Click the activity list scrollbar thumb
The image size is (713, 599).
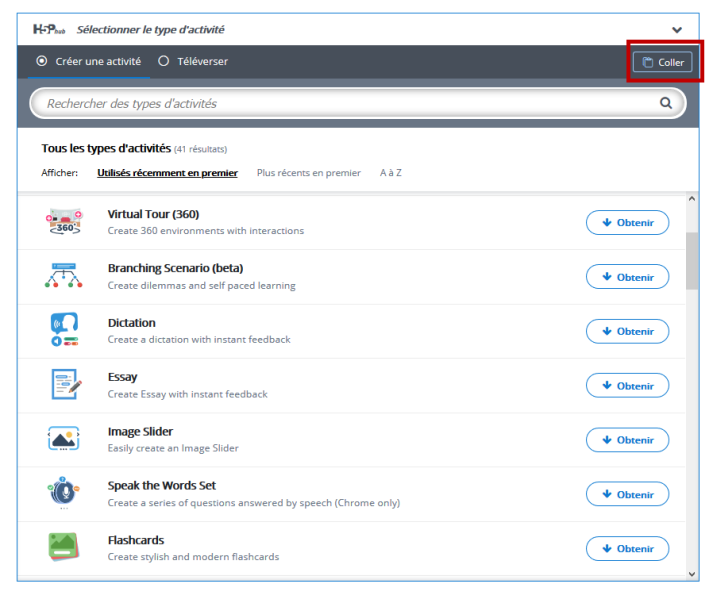(x=692, y=261)
